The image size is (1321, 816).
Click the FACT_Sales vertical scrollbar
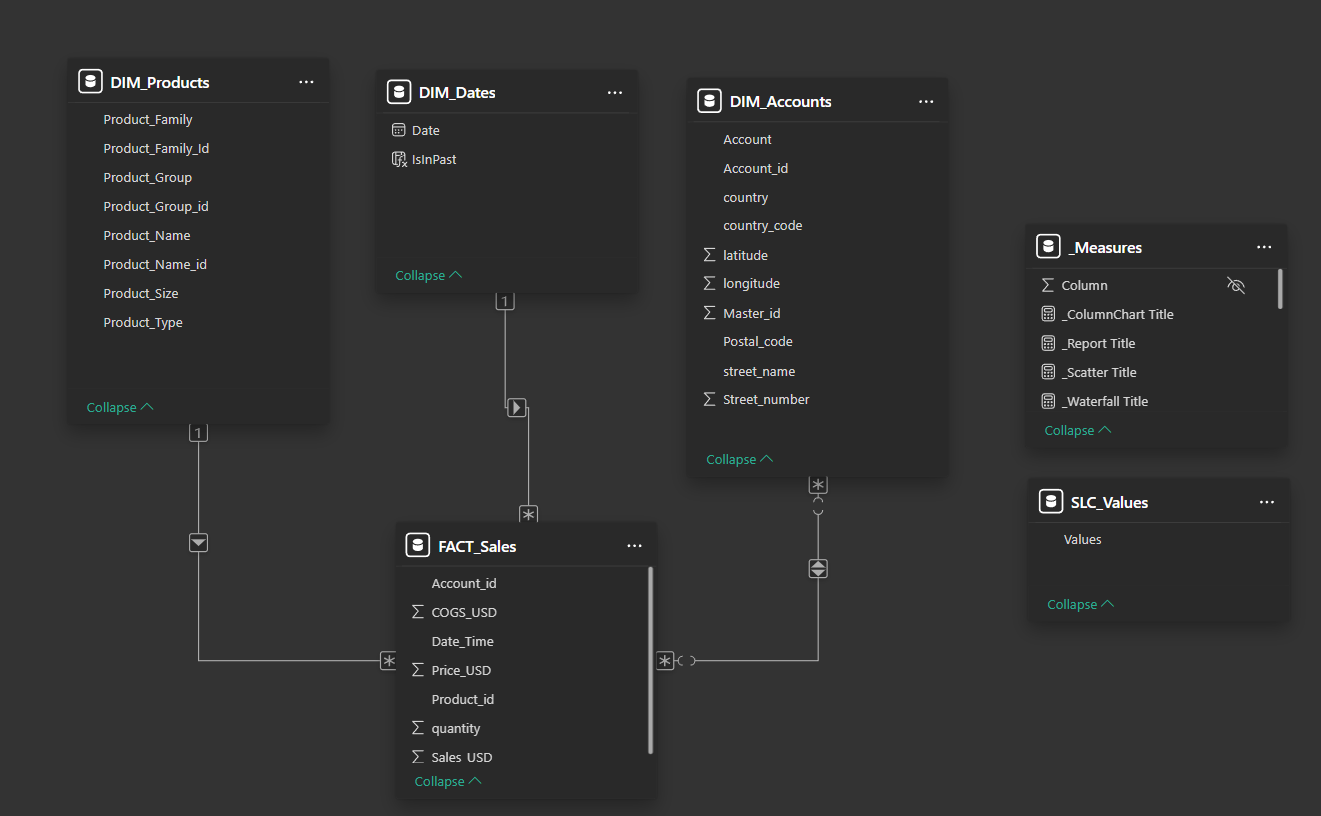(651, 660)
